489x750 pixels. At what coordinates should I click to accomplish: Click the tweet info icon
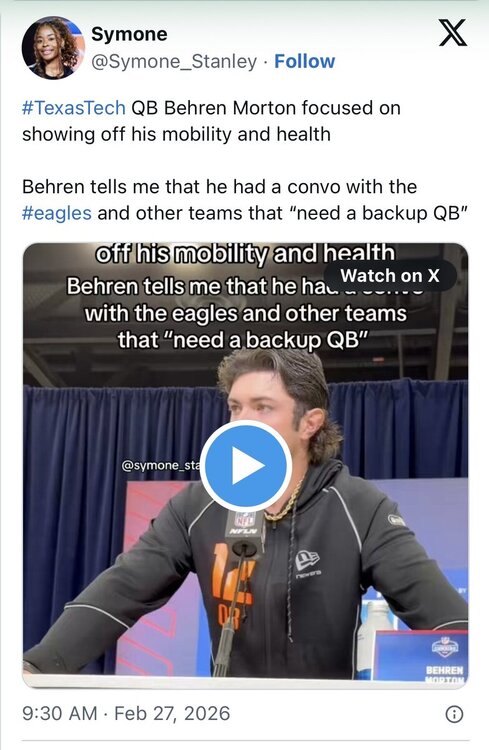[454, 714]
